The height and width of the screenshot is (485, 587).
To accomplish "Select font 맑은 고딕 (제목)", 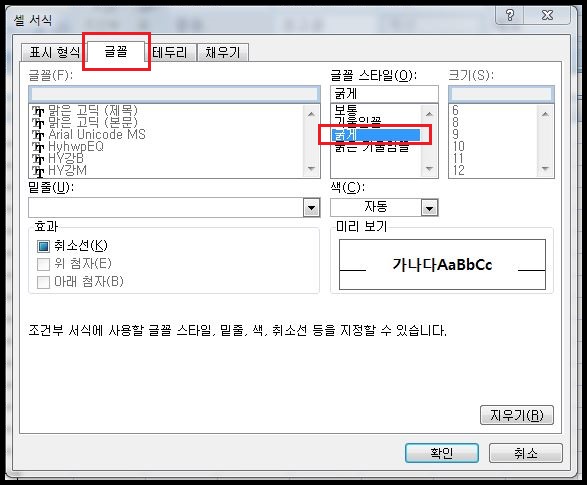I will coord(92,110).
